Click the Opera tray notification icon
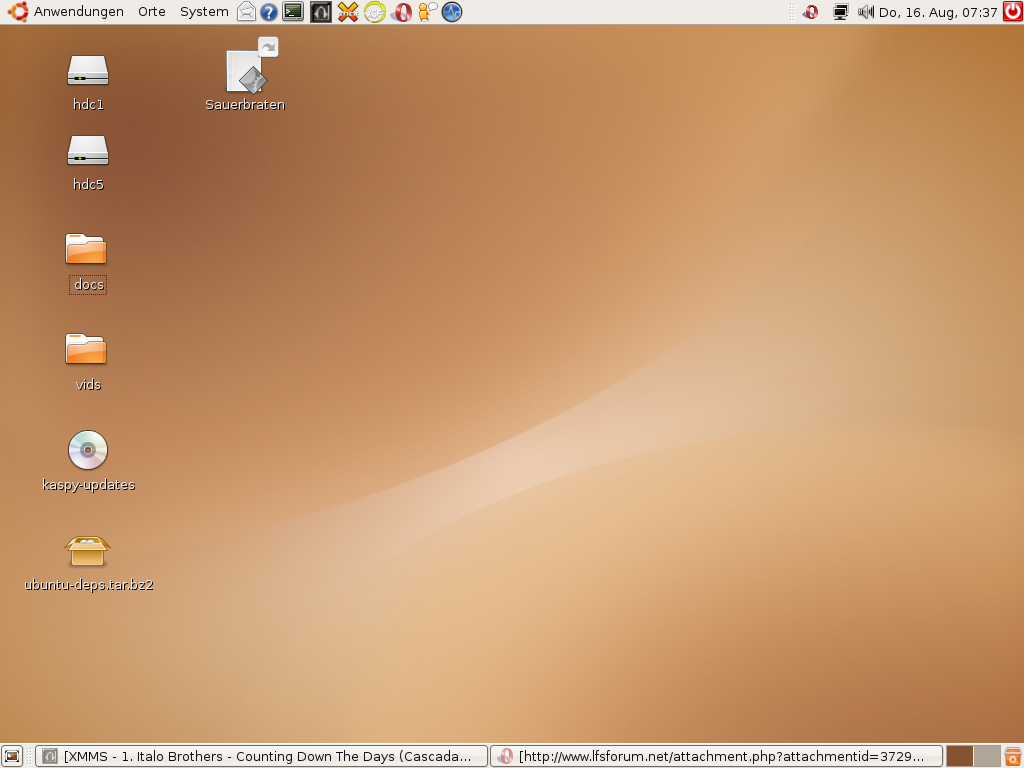The height and width of the screenshot is (768, 1024). pos(810,12)
